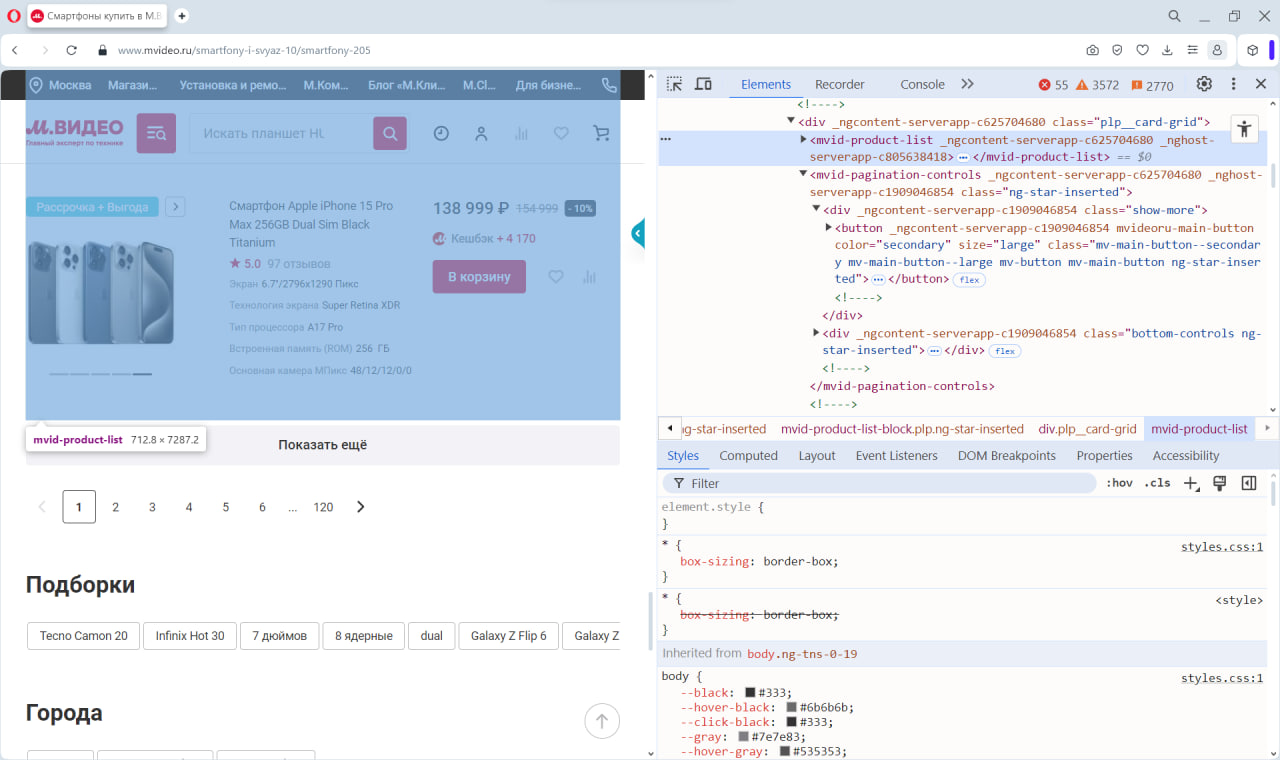Screen dimensions: 1280x760
Task: Click the M.Video catalog menu button
Action: 156,133
